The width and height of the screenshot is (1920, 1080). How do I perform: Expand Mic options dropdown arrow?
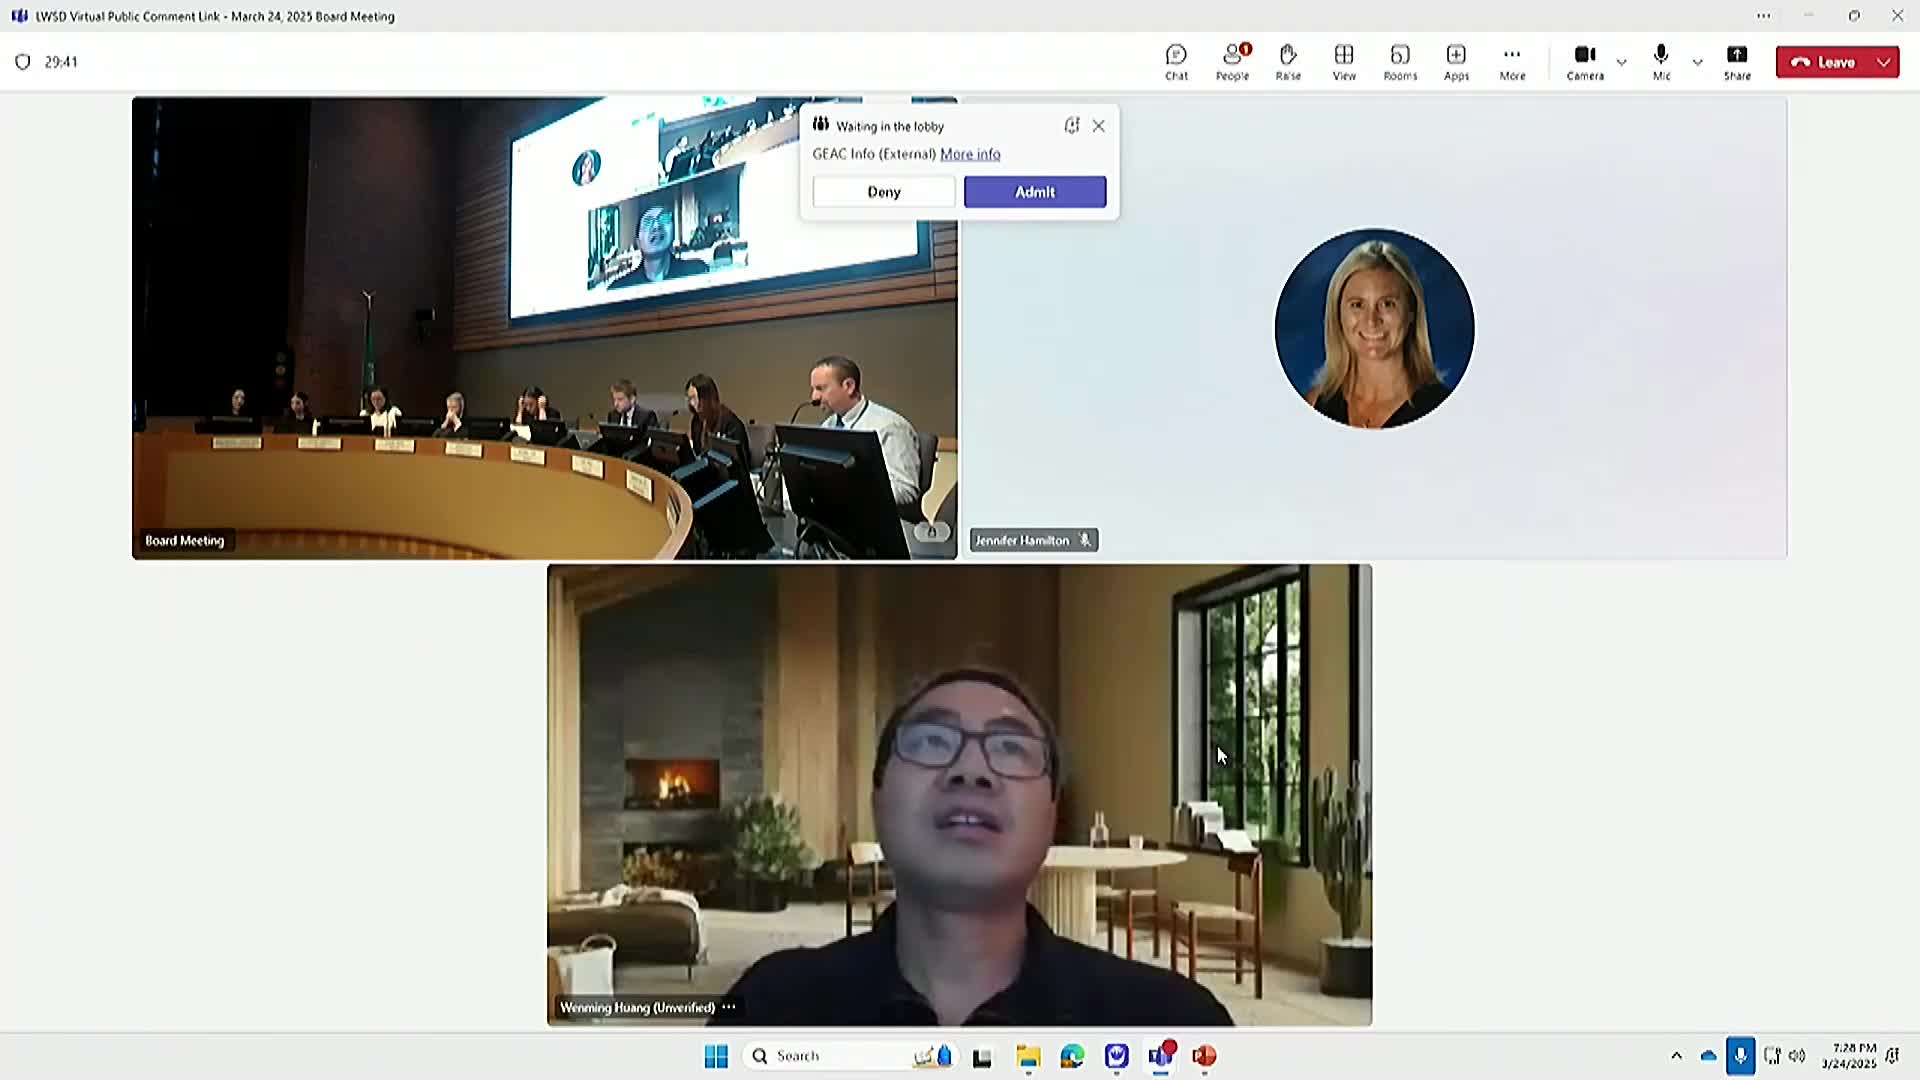[1698, 62]
